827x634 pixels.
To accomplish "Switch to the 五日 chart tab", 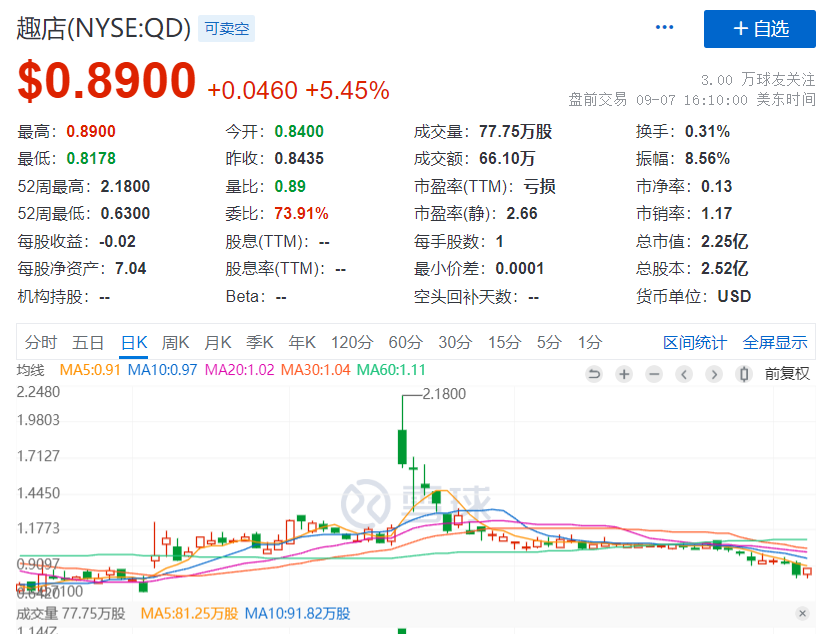I will click(x=88, y=342).
